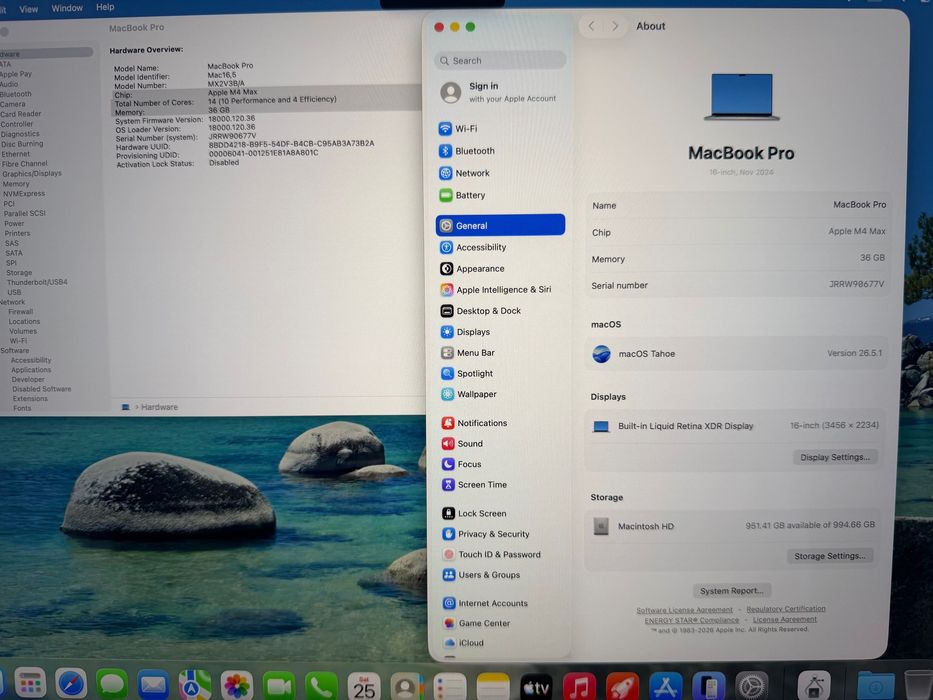This screenshot has height=700, width=933.
Task: Select Camera in System Information sidebar
Action: click(12, 104)
